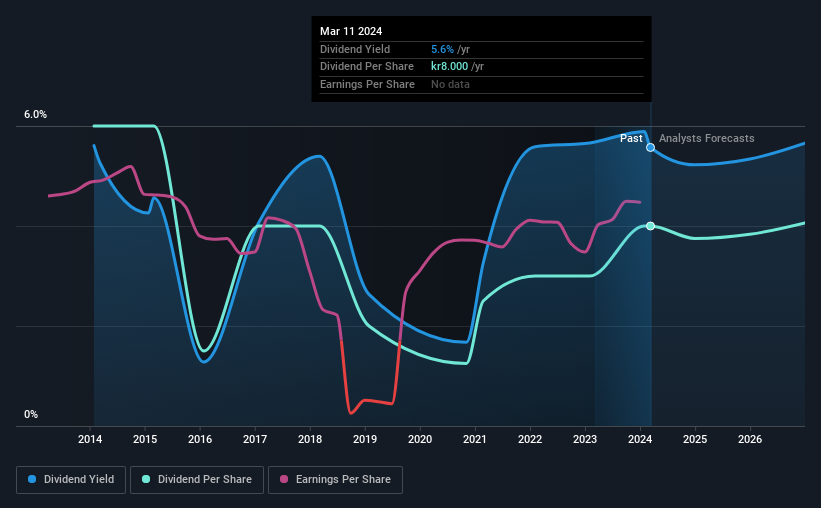Click the 2018 x-axis label
Image resolution: width=821 pixels, height=508 pixels.
click(310, 439)
